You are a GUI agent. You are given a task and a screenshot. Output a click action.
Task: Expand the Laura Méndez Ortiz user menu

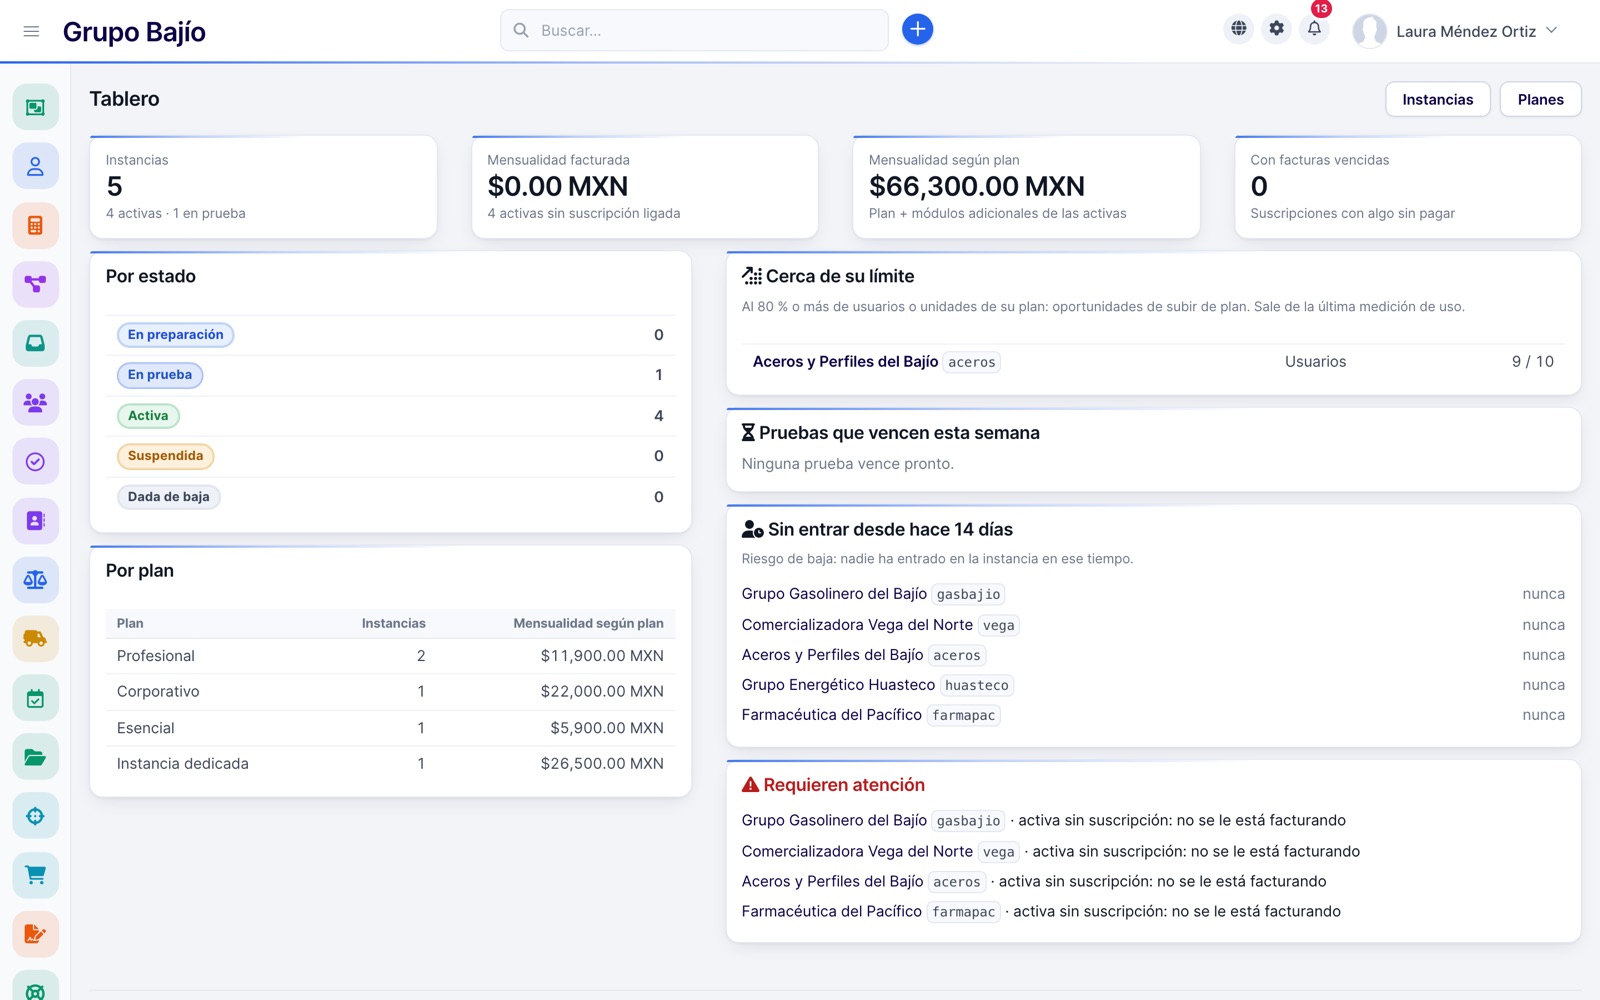[x=1455, y=31]
